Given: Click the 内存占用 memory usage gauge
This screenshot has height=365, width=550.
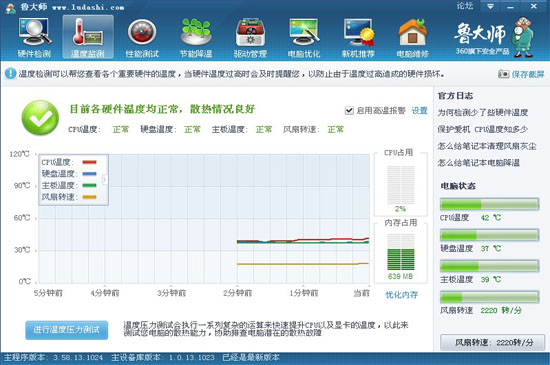Looking at the screenshot, I should point(401,252).
